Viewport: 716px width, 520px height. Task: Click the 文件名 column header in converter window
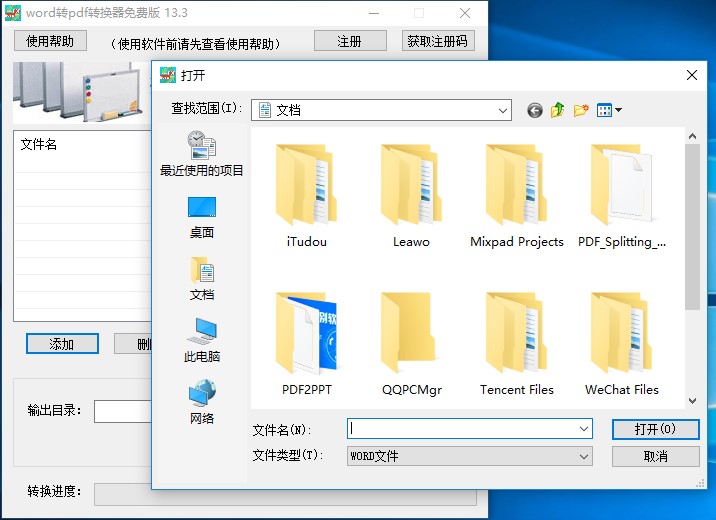point(38,144)
